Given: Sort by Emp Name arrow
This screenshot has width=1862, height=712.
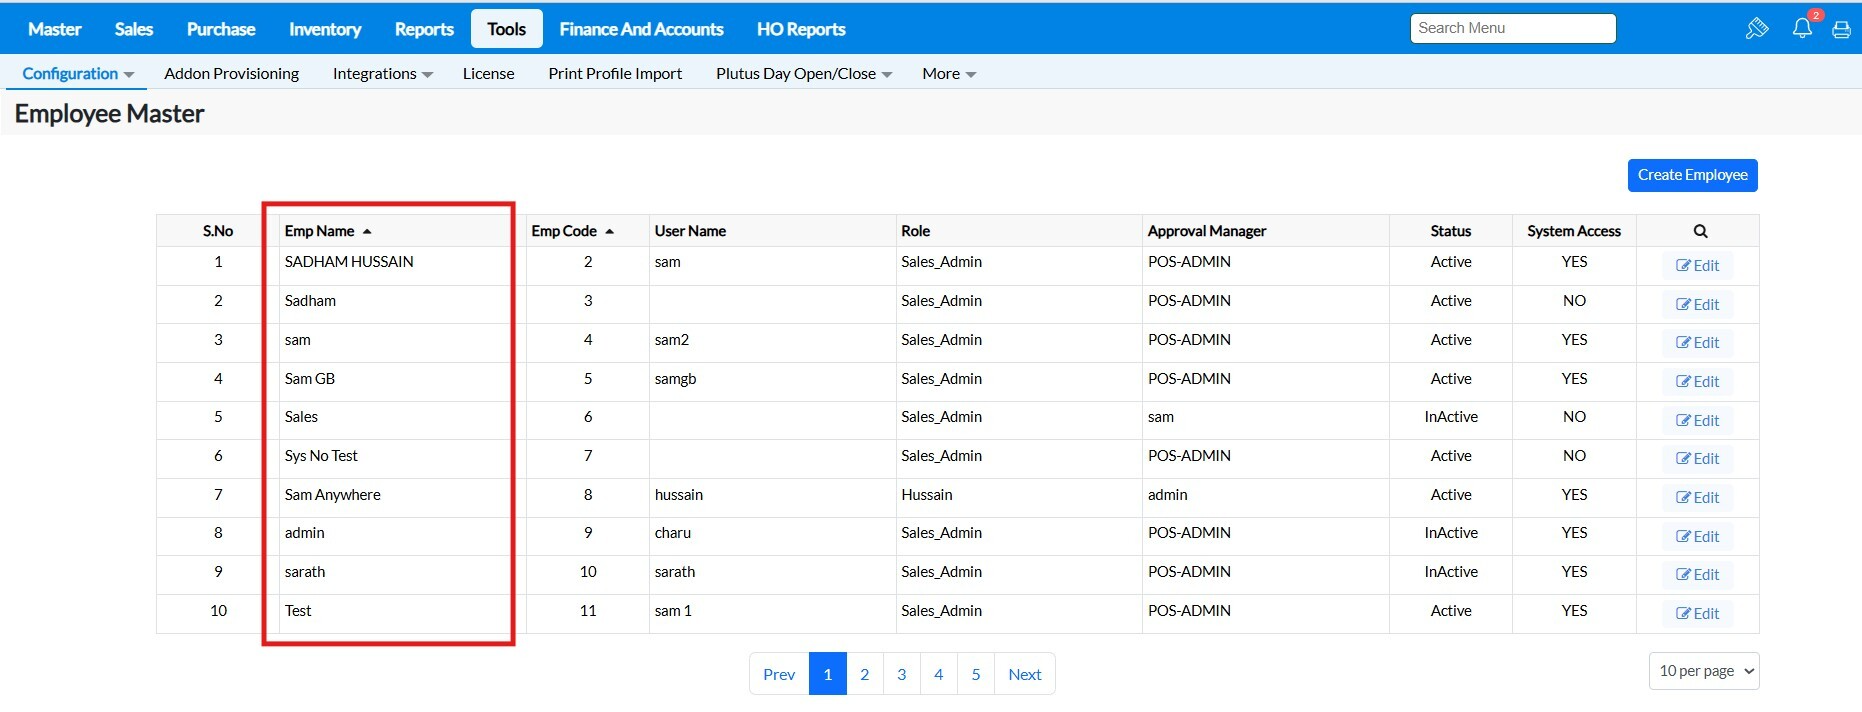Looking at the screenshot, I should tap(367, 231).
